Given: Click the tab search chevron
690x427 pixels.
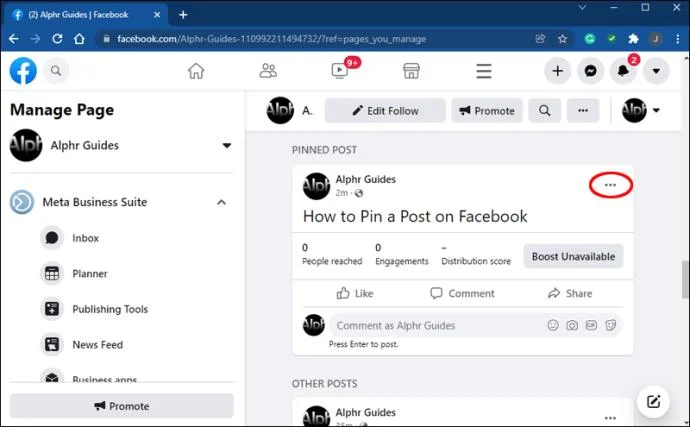Looking at the screenshot, I should (582, 7).
